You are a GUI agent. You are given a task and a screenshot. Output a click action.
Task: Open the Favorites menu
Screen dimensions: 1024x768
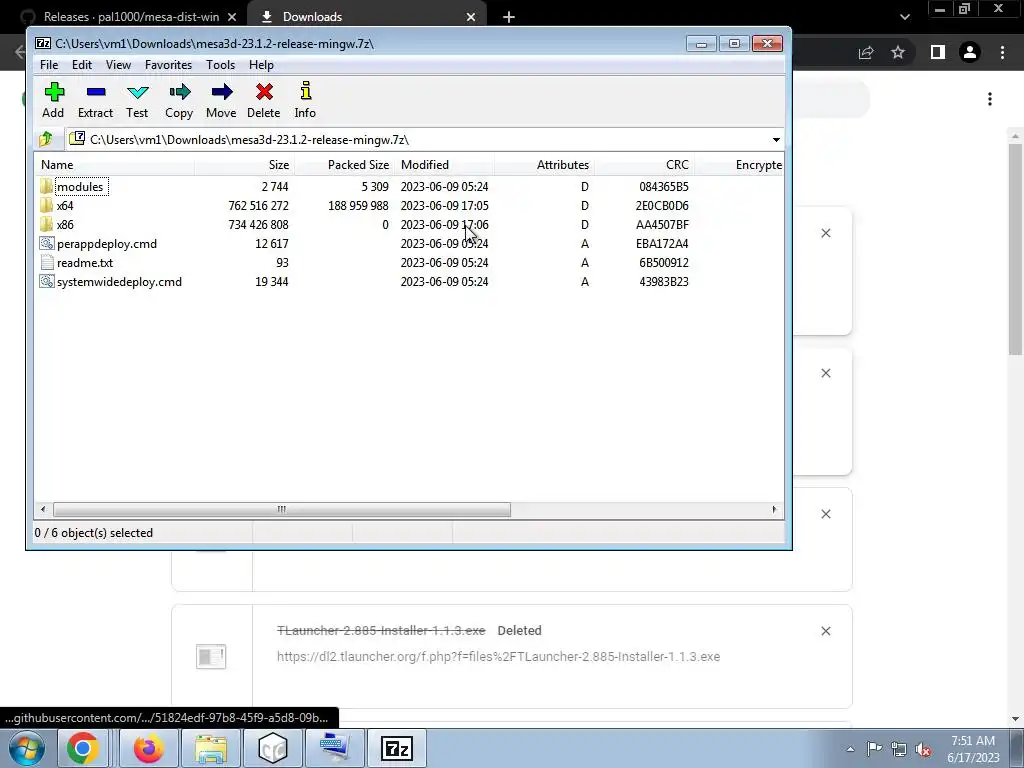168,65
